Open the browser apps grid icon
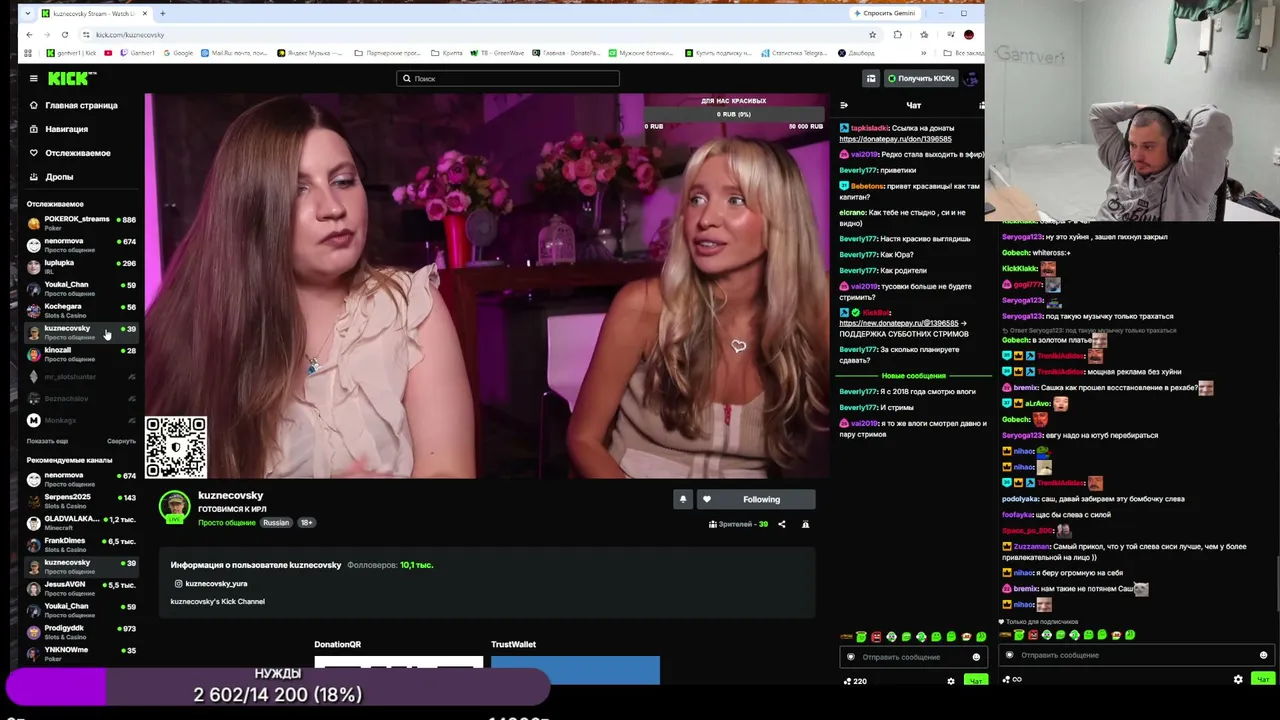The height and width of the screenshot is (720, 1280). pos(28,53)
